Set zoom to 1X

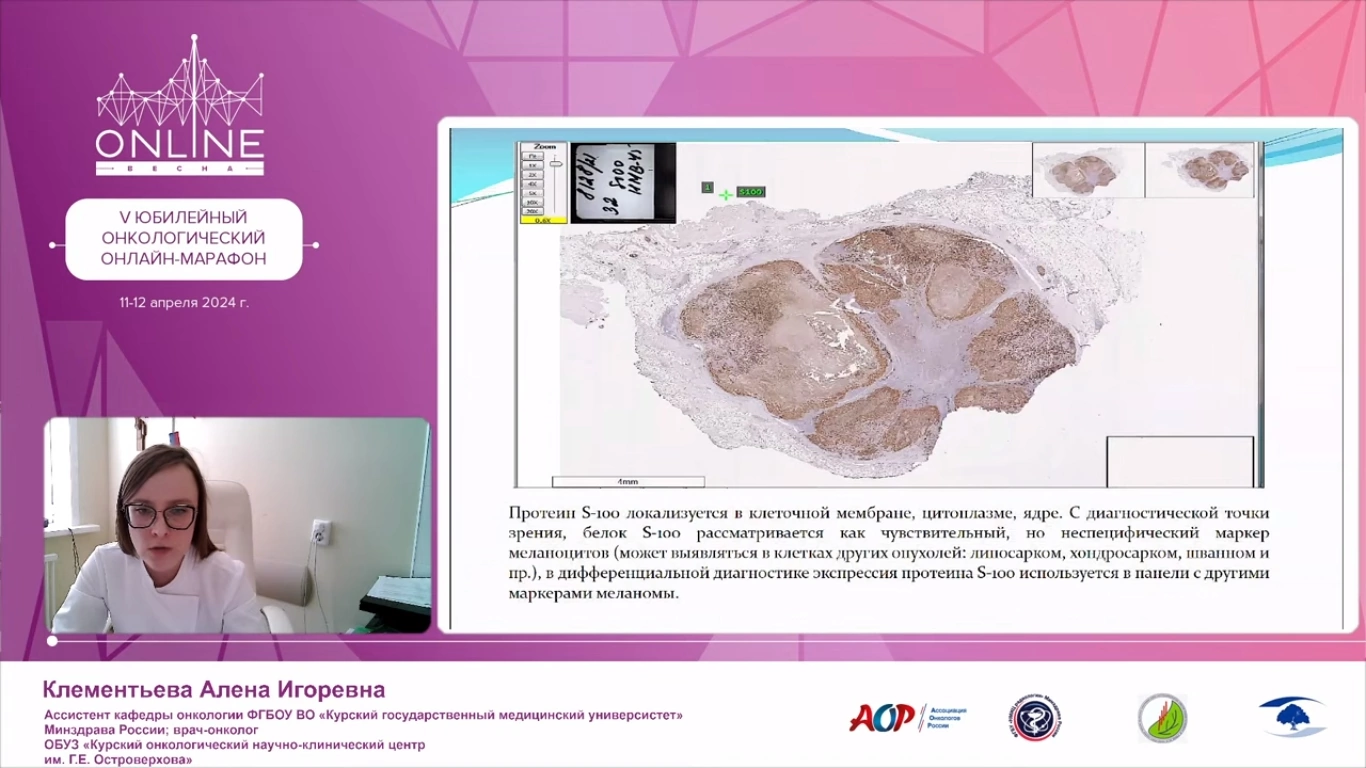pos(532,165)
